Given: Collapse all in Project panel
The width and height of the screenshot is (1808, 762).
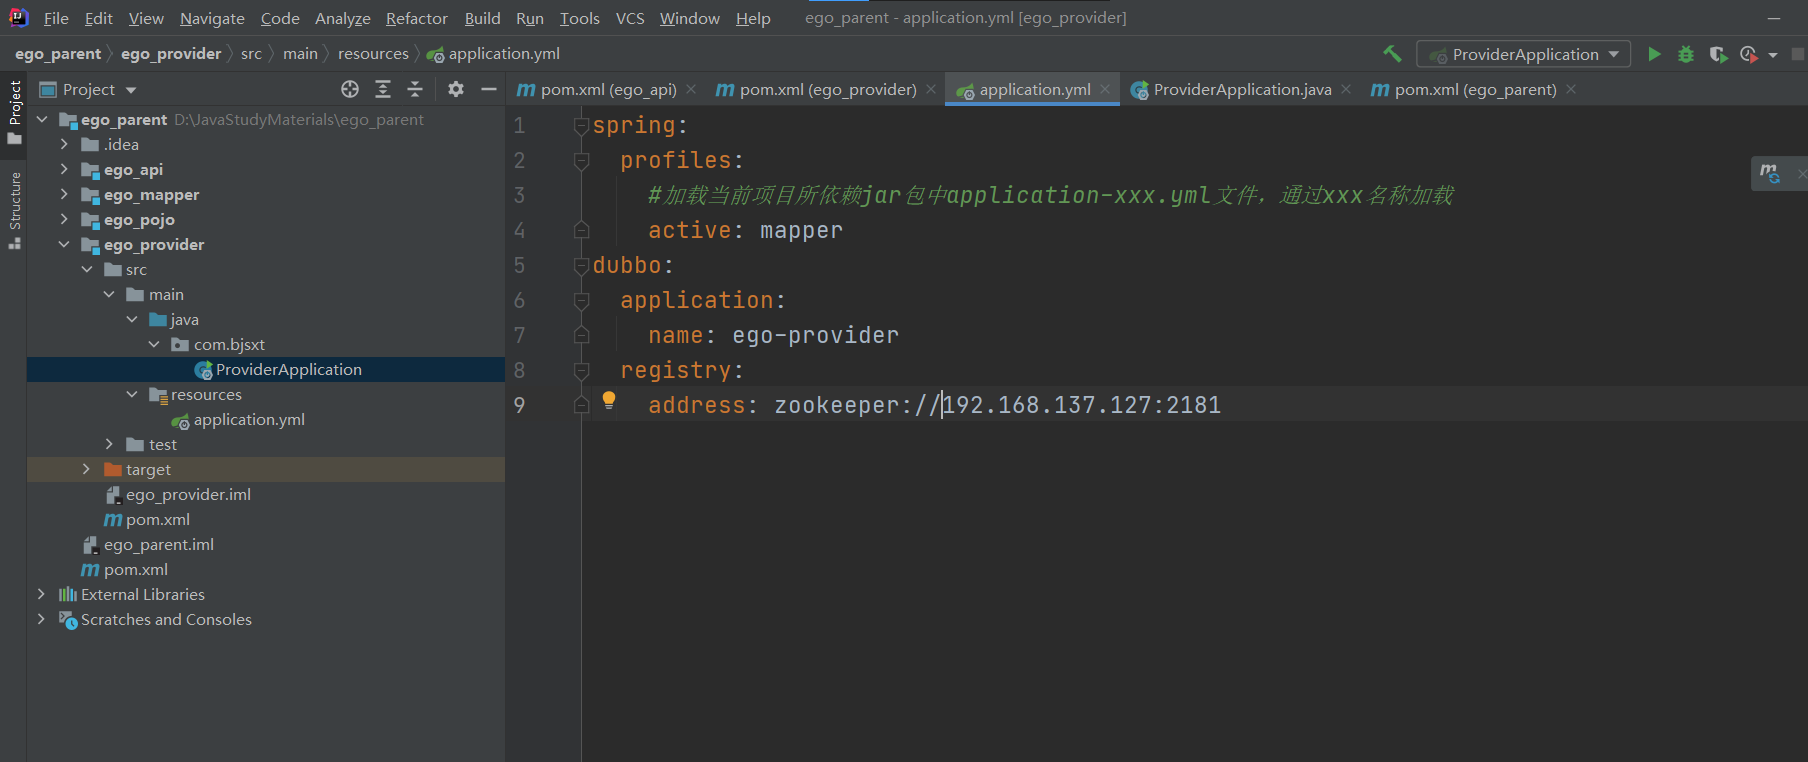Looking at the screenshot, I should (x=415, y=89).
